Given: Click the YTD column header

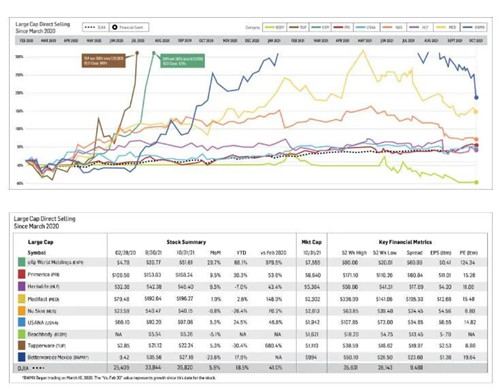Looking at the screenshot, I should click(241, 253).
